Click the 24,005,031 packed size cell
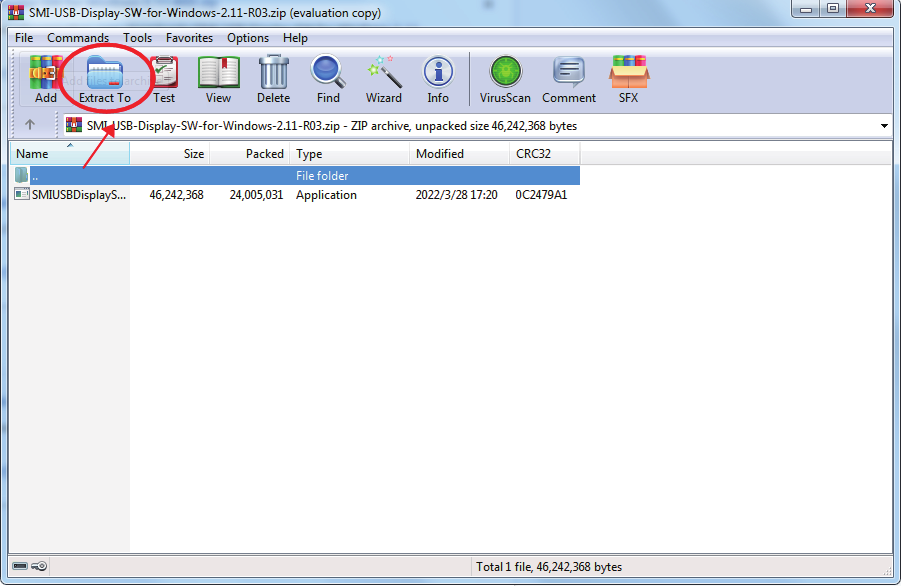This screenshot has width=901, height=586. pos(256,195)
